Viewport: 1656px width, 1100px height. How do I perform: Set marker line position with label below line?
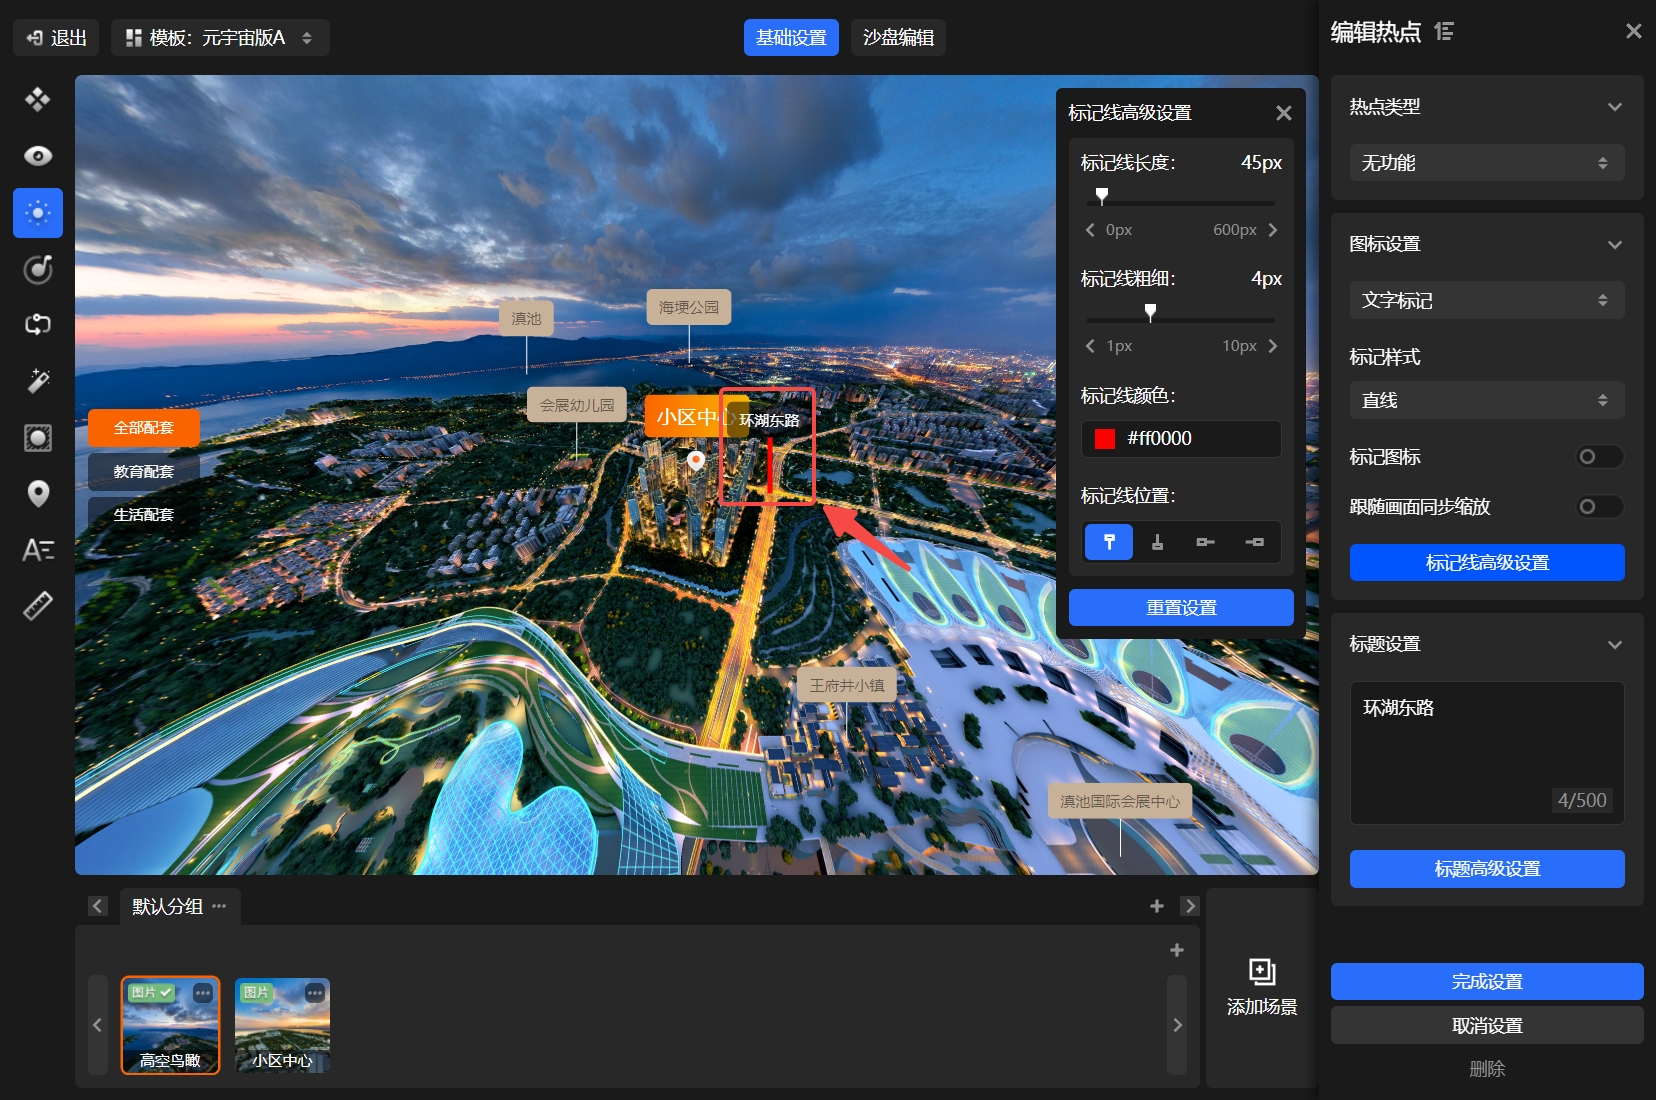tap(1157, 542)
